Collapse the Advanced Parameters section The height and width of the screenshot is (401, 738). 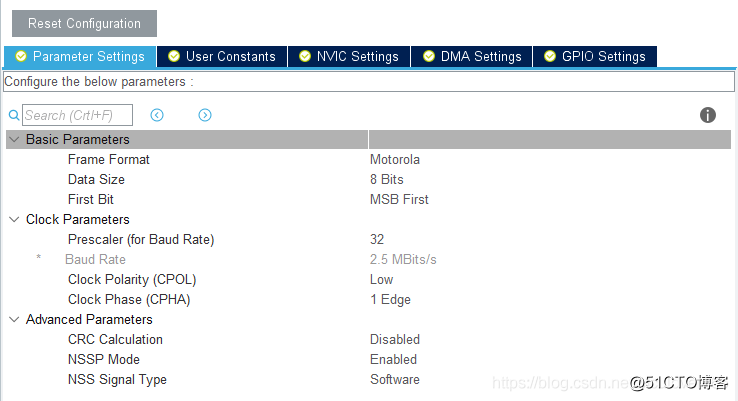coord(14,320)
